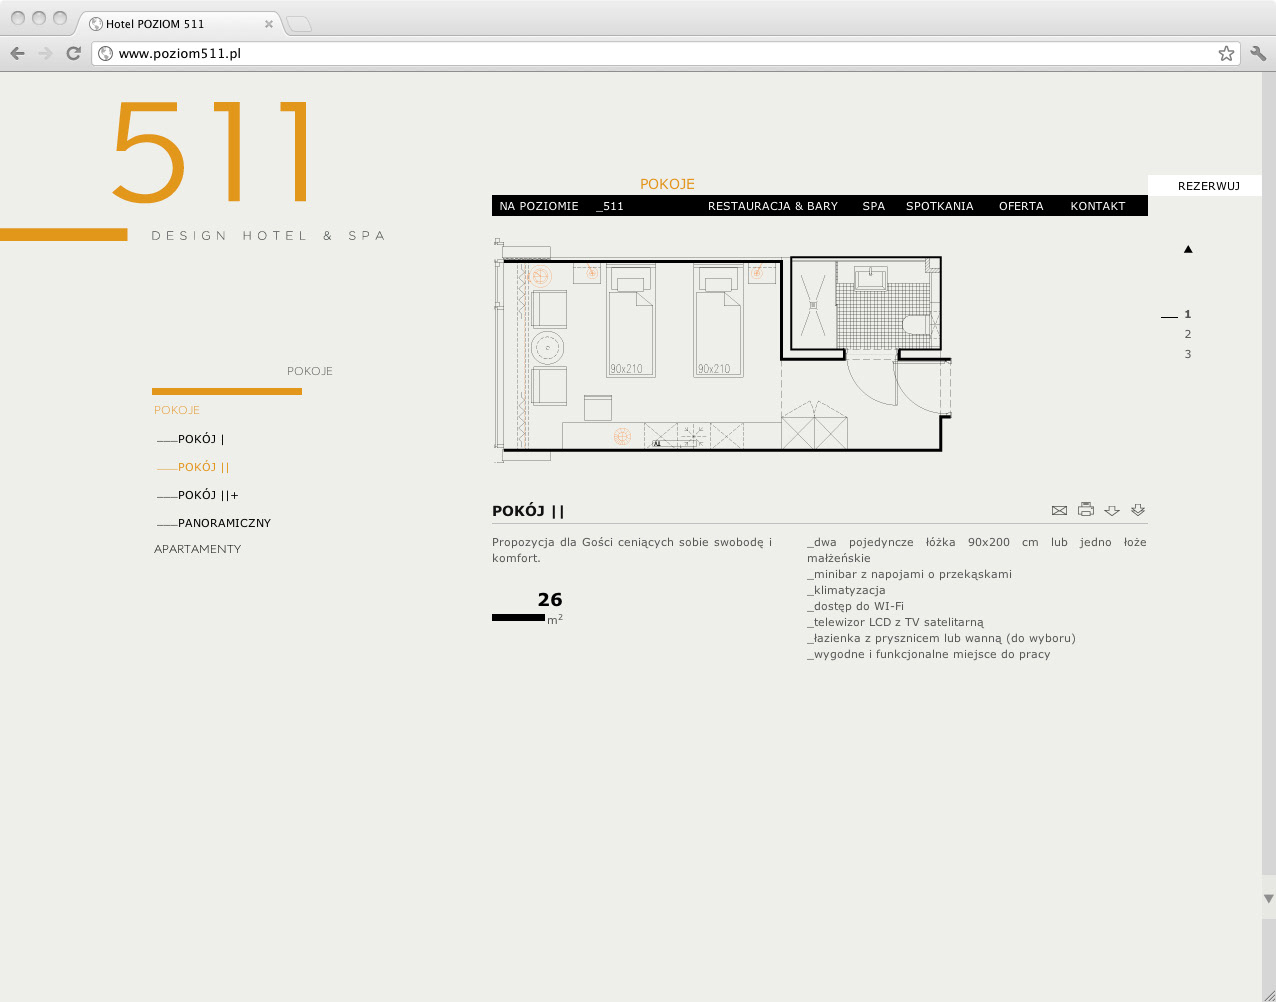Switch to image number 3

(x=1188, y=354)
